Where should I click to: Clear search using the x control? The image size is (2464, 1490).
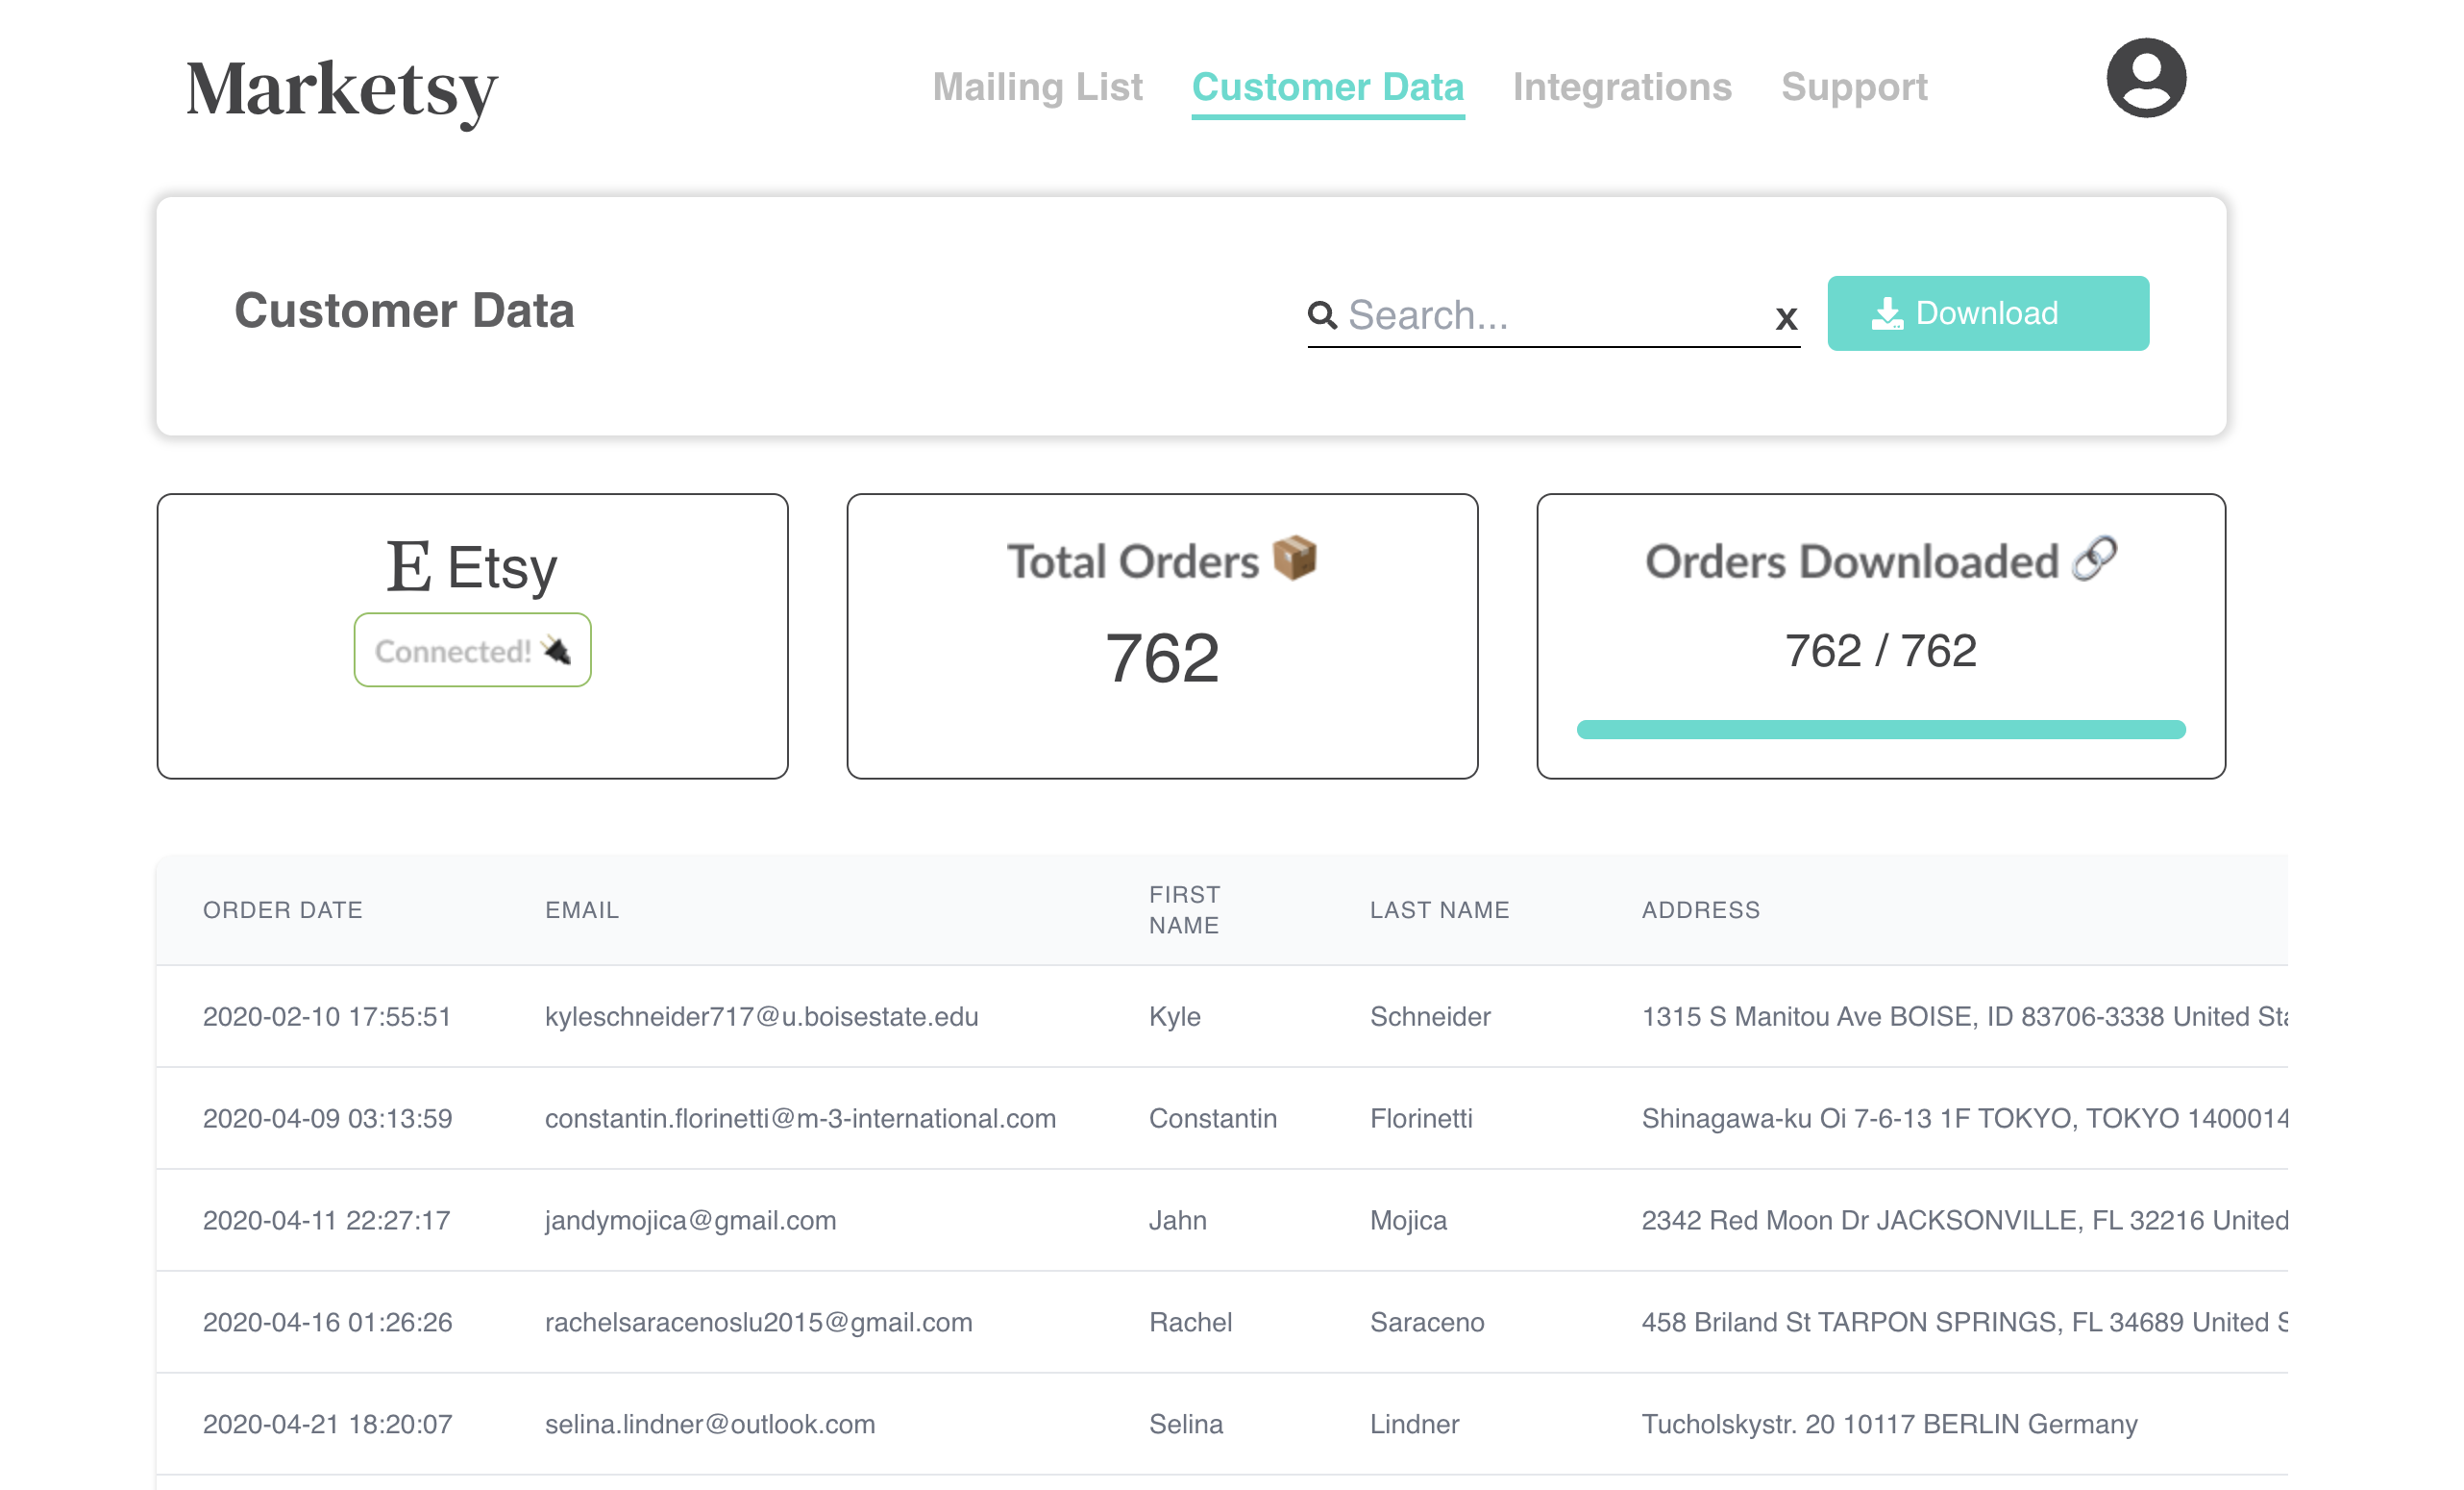1786,318
